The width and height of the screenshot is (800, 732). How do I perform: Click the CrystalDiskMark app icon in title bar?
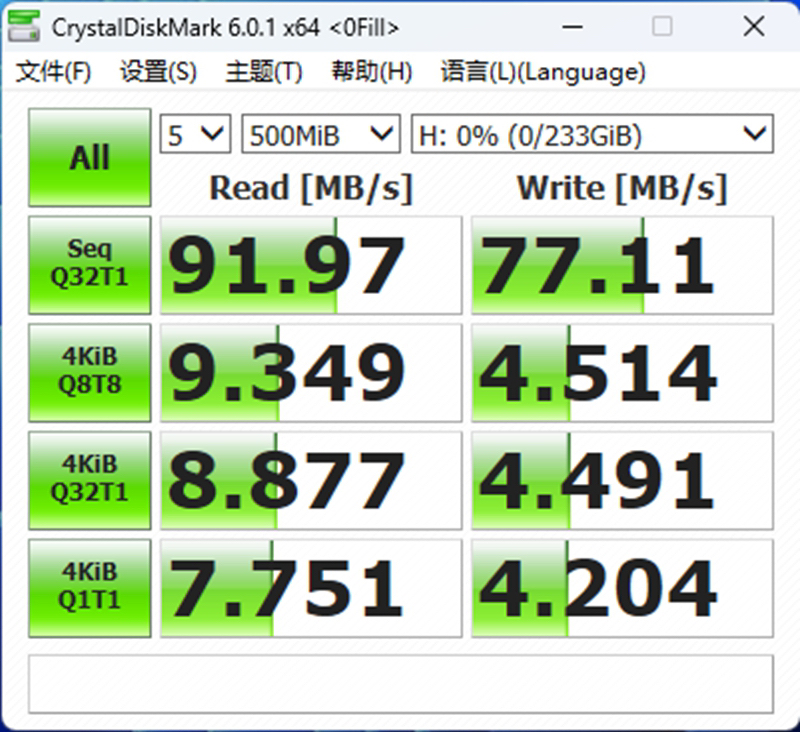24,27
